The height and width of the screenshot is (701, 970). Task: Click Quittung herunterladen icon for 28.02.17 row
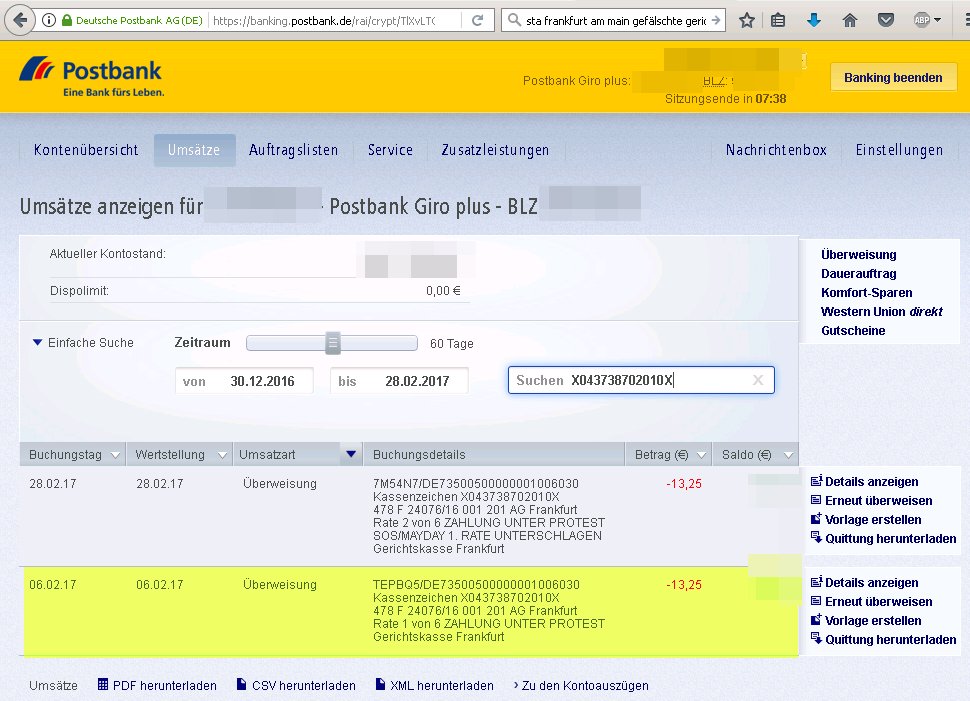coord(817,538)
